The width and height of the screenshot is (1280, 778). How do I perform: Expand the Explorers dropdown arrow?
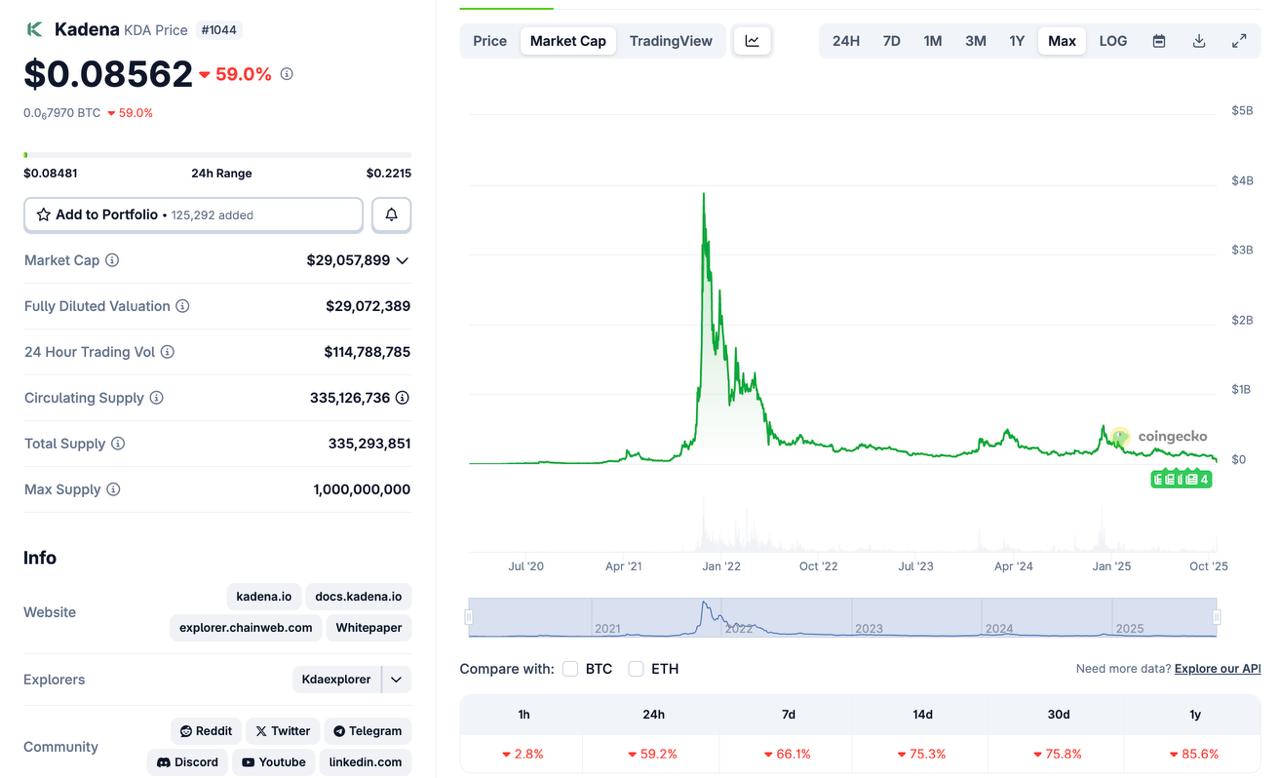396,680
